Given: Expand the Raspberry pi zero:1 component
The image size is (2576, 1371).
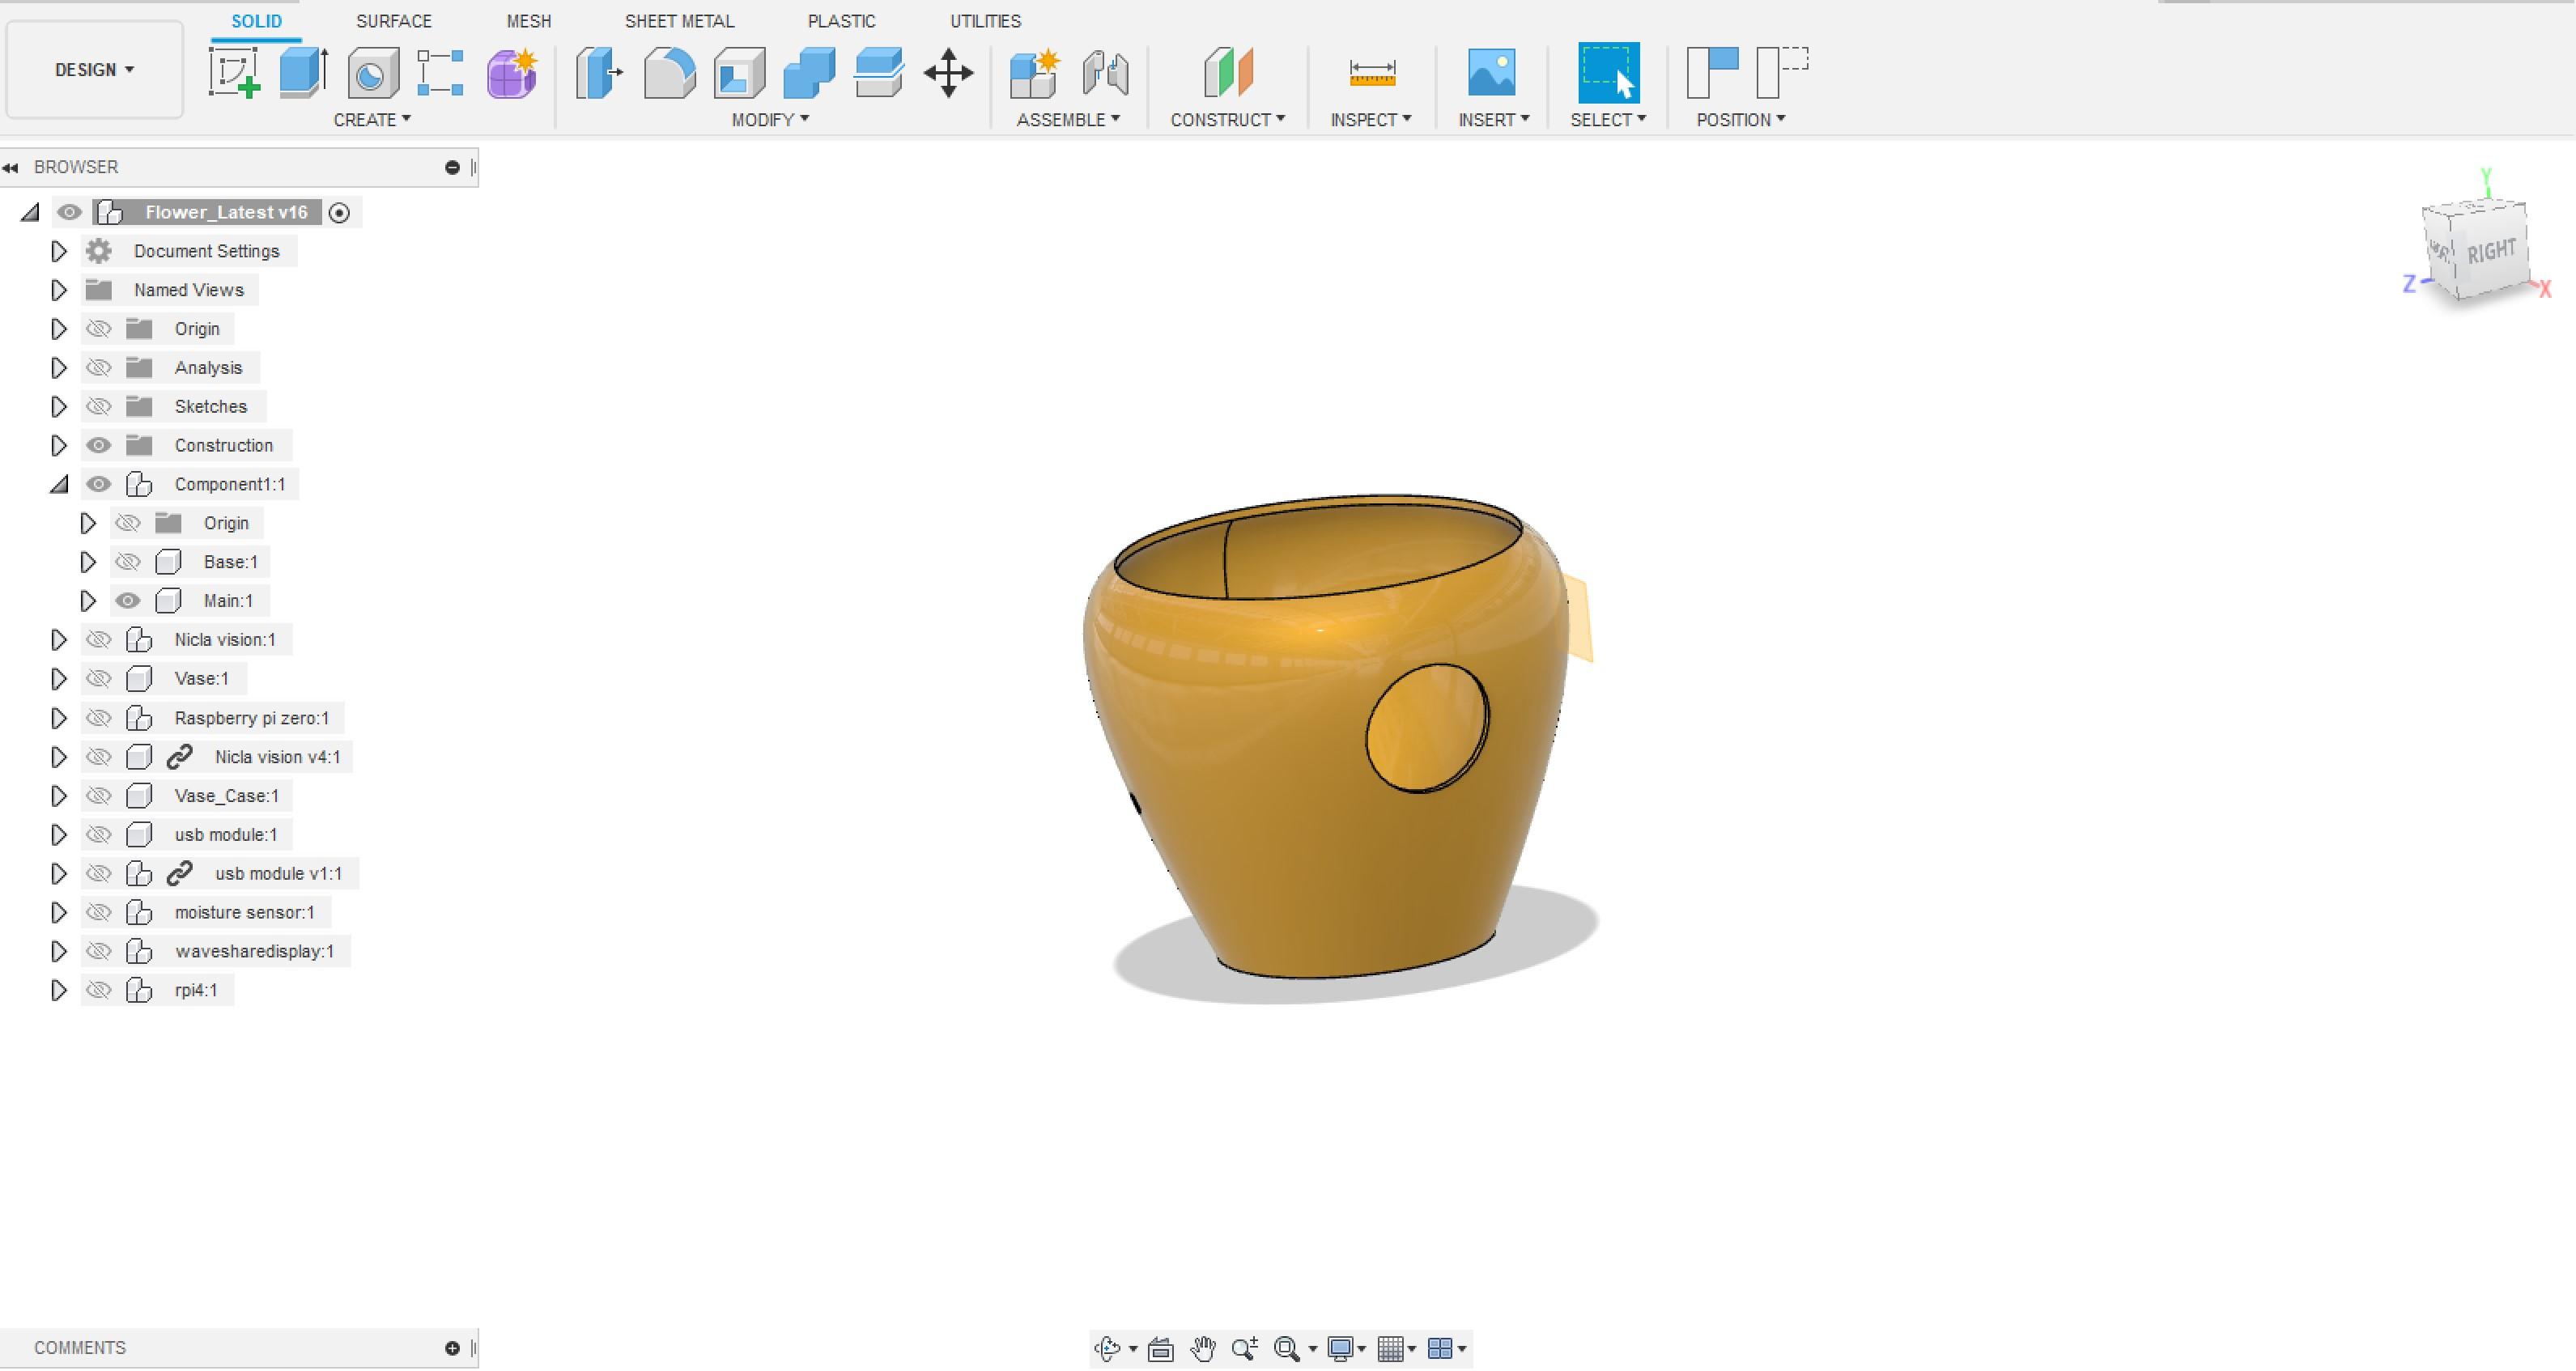Looking at the screenshot, I should point(58,718).
